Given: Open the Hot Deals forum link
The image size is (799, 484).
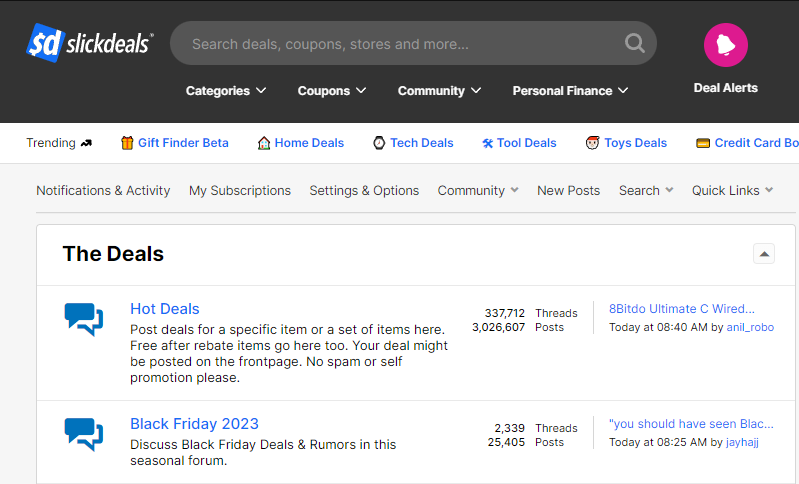Looking at the screenshot, I should (165, 309).
